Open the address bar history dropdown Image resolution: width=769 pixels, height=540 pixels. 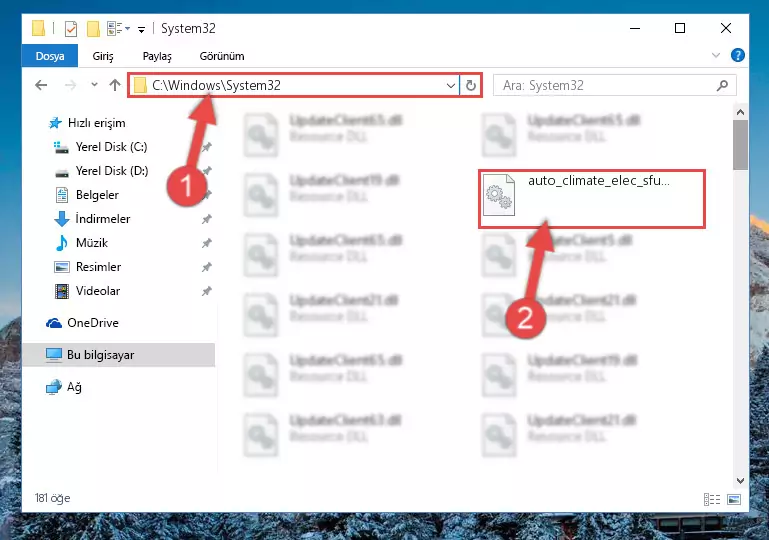[451, 86]
